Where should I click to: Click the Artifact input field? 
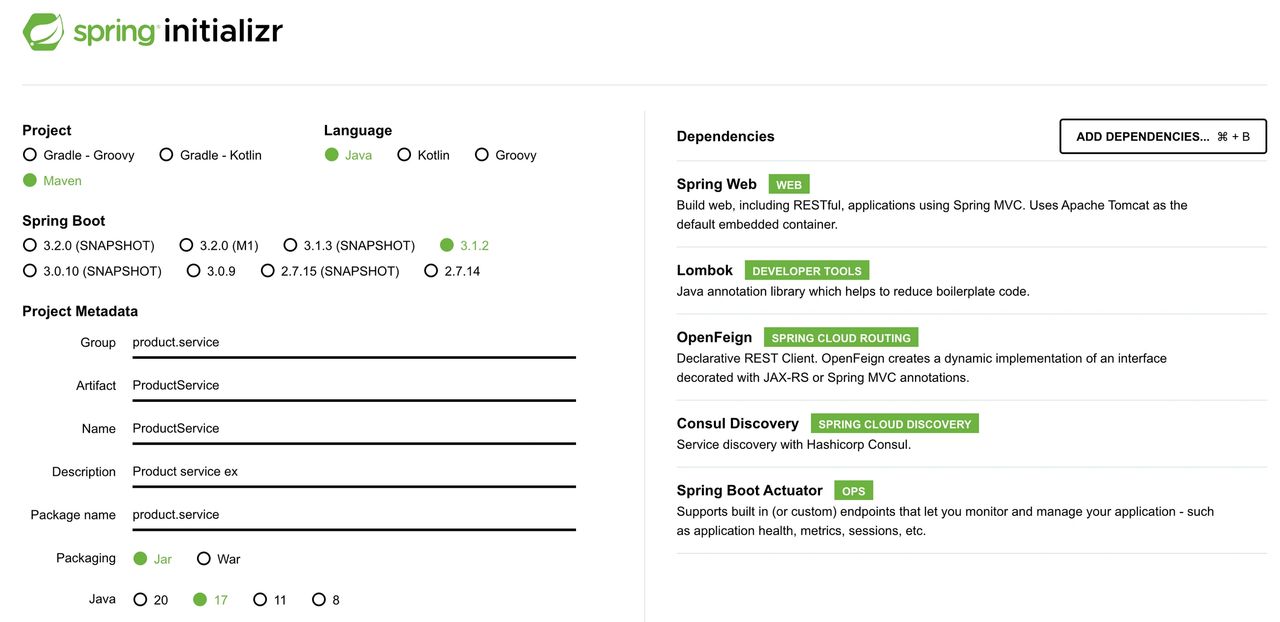pos(353,385)
